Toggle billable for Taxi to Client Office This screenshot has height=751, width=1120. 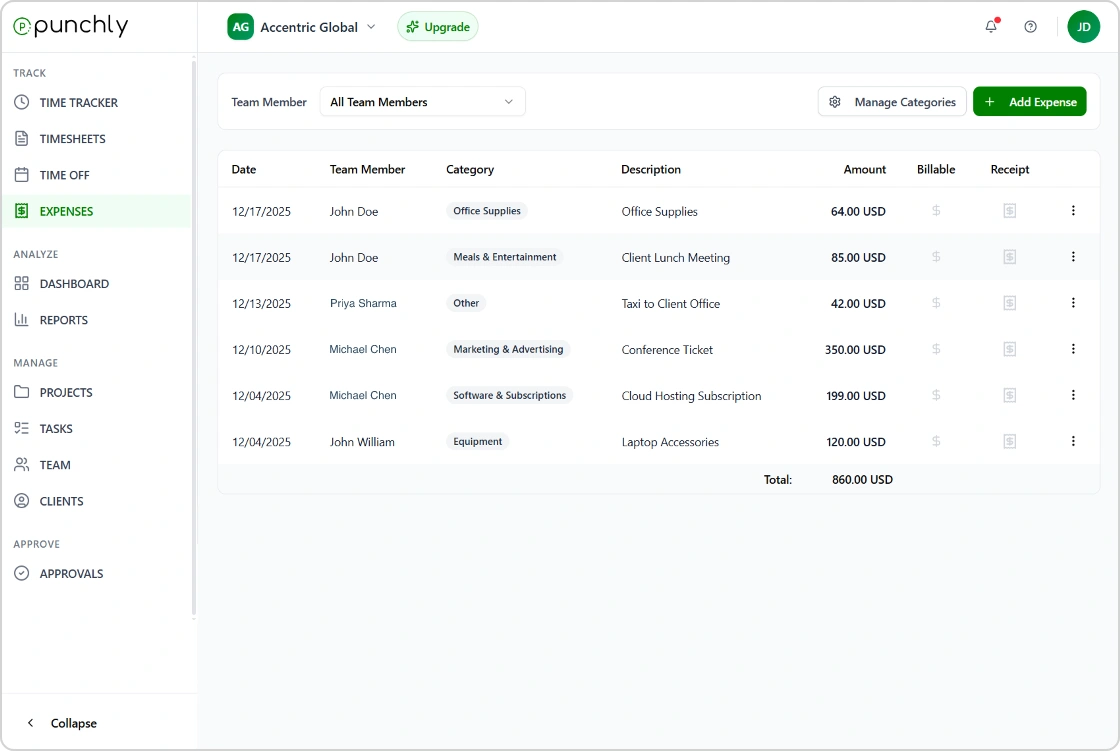pyautogui.click(x=936, y=303)
